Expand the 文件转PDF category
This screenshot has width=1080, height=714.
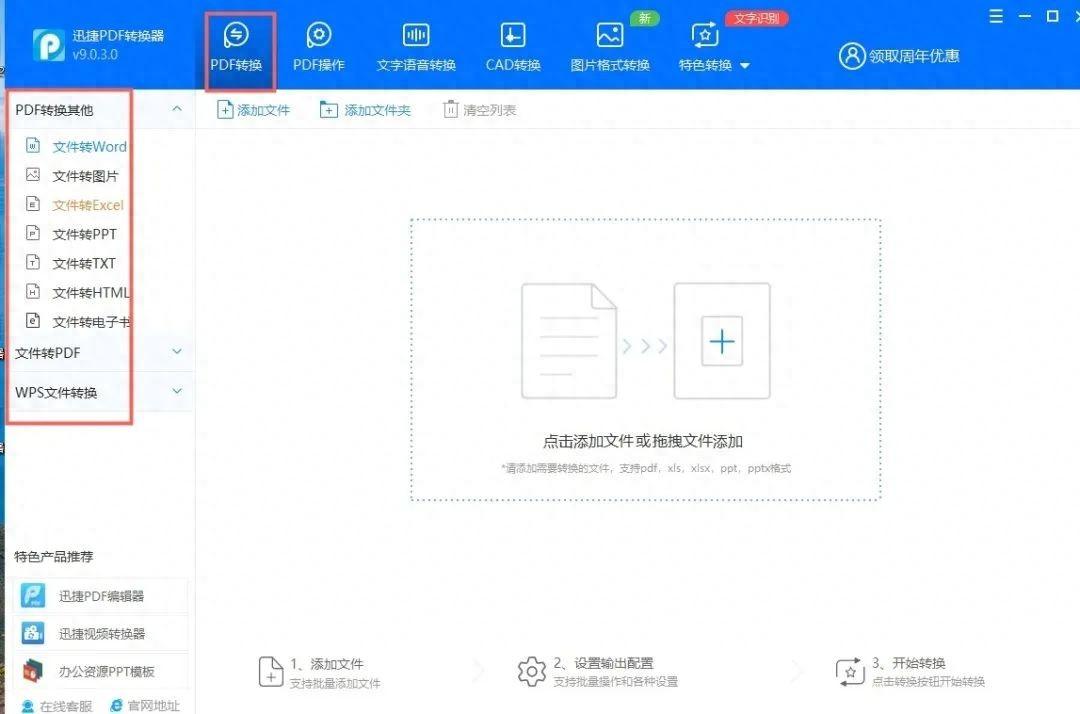coord(177,352)
